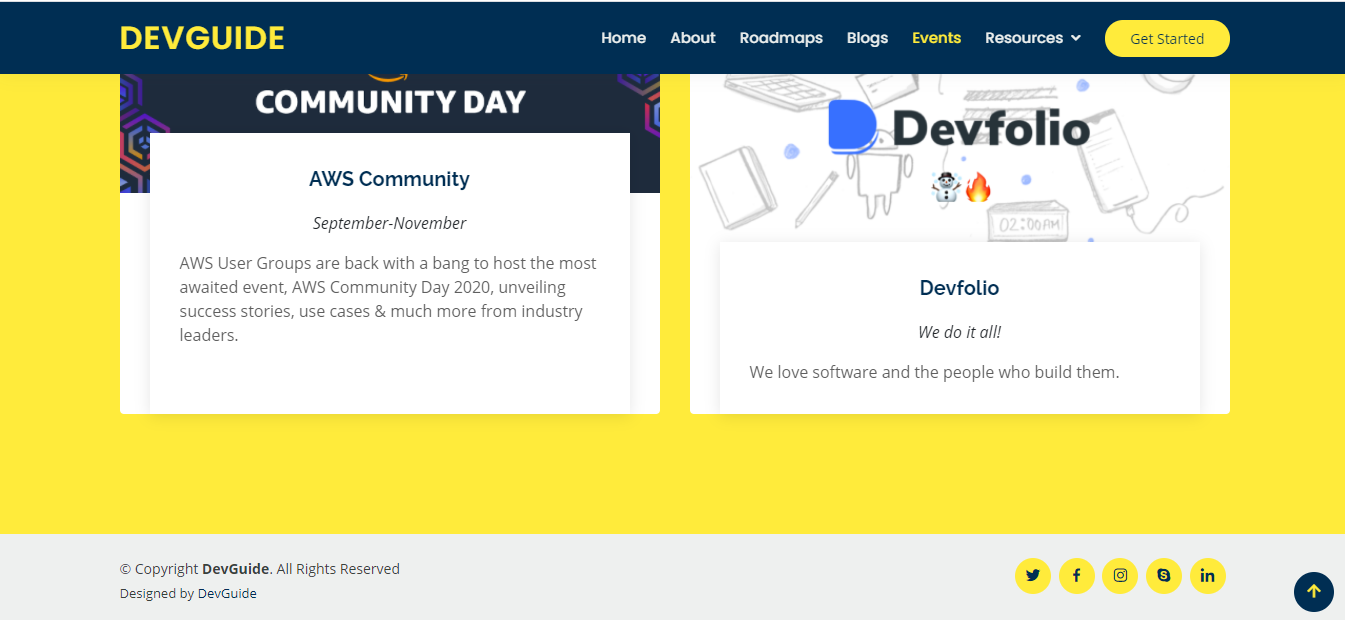Open the Roadmaps menu item
This screenshot has width=1345, height=620.
tap(781, 38)
